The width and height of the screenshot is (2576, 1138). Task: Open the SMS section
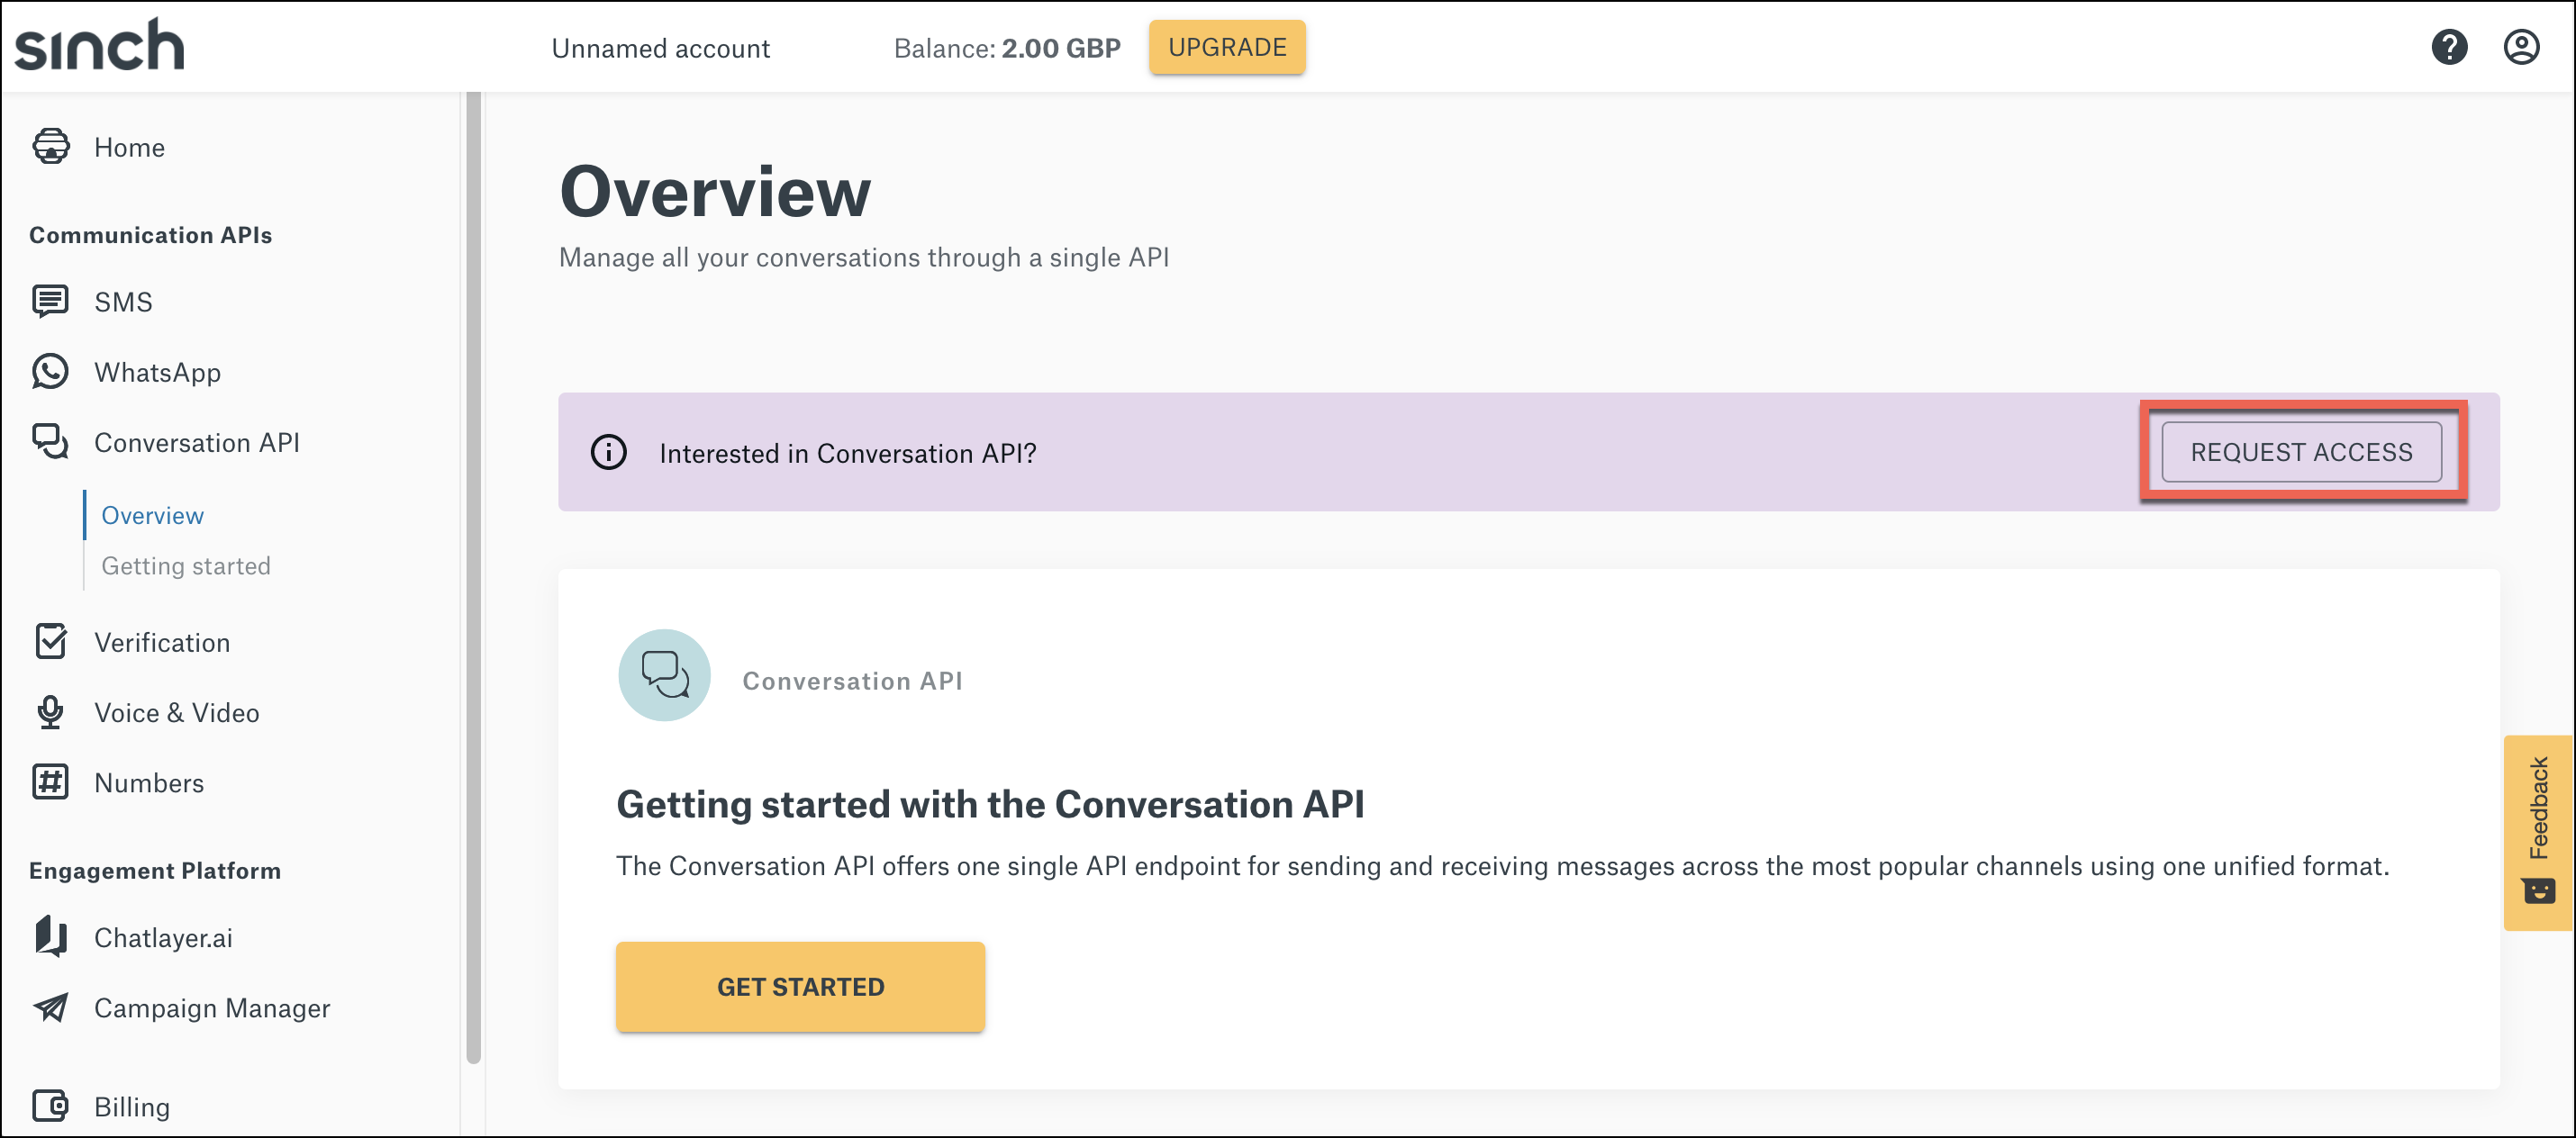(x=123, y=301)
